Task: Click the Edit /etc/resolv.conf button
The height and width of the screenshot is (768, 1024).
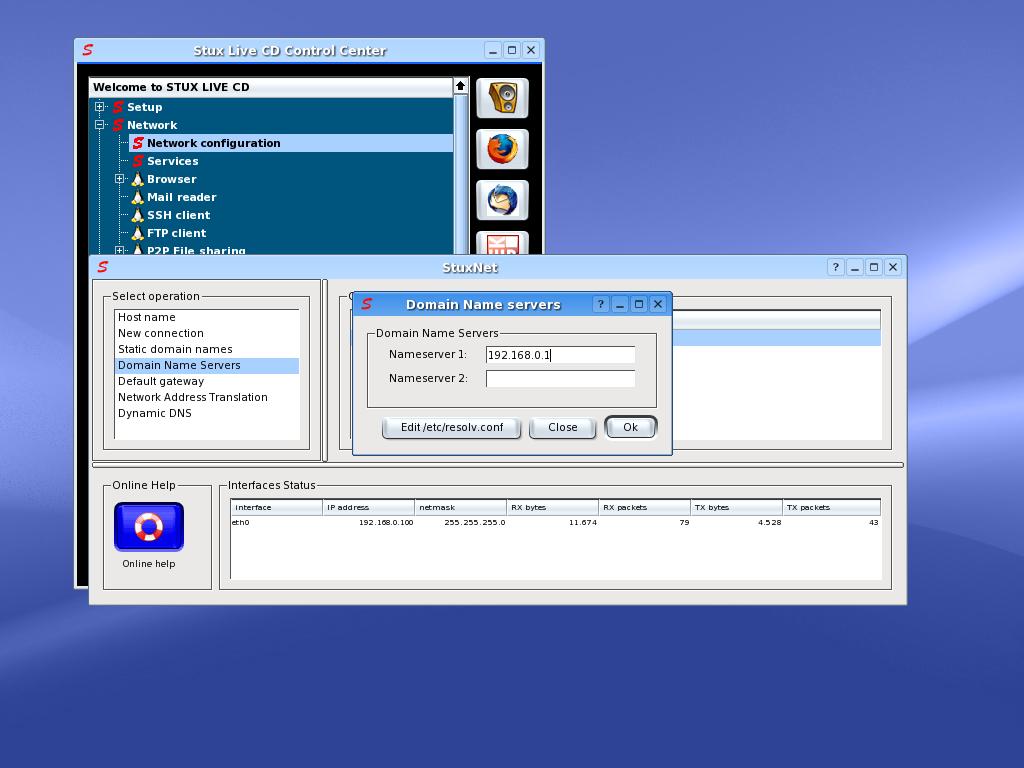Action: [x=452, y=428]
